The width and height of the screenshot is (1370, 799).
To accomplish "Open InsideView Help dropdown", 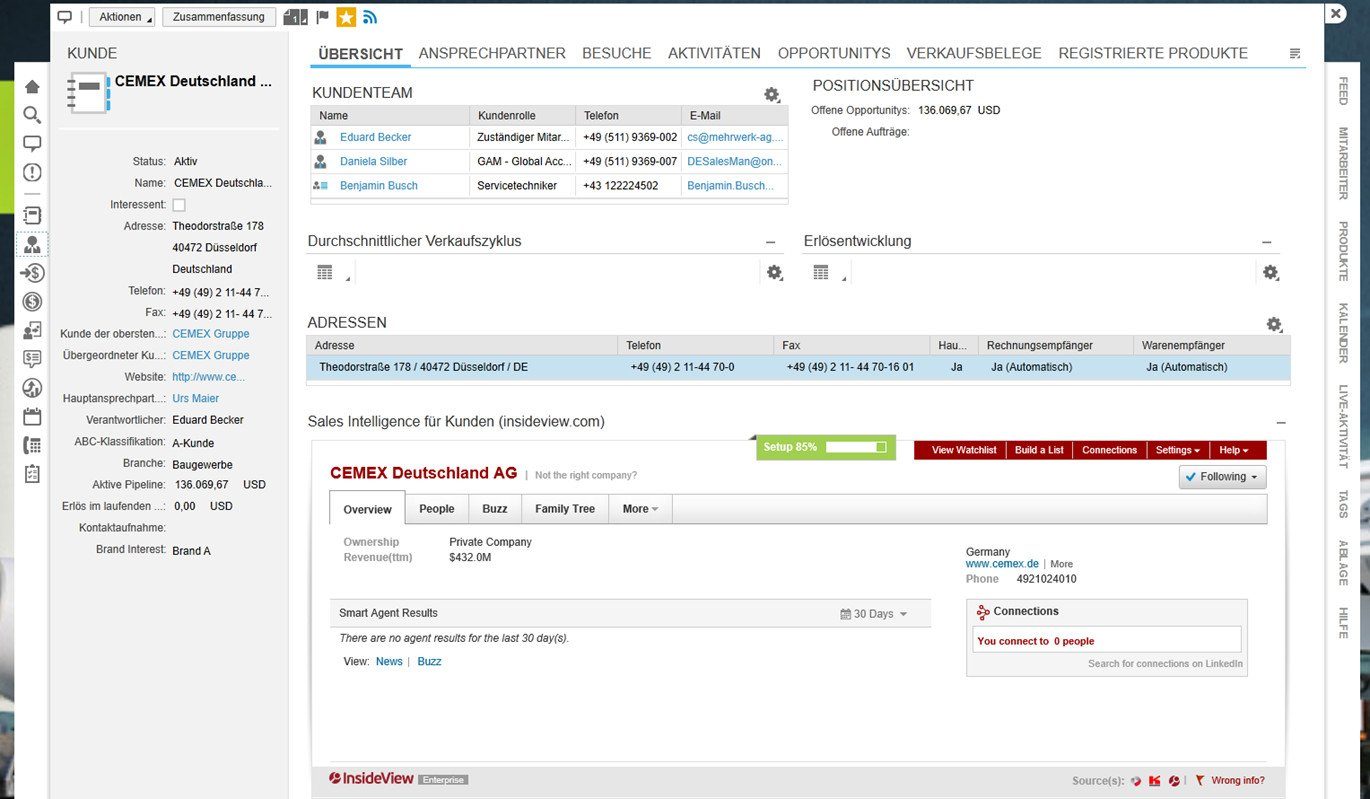I will point(1234,450).
